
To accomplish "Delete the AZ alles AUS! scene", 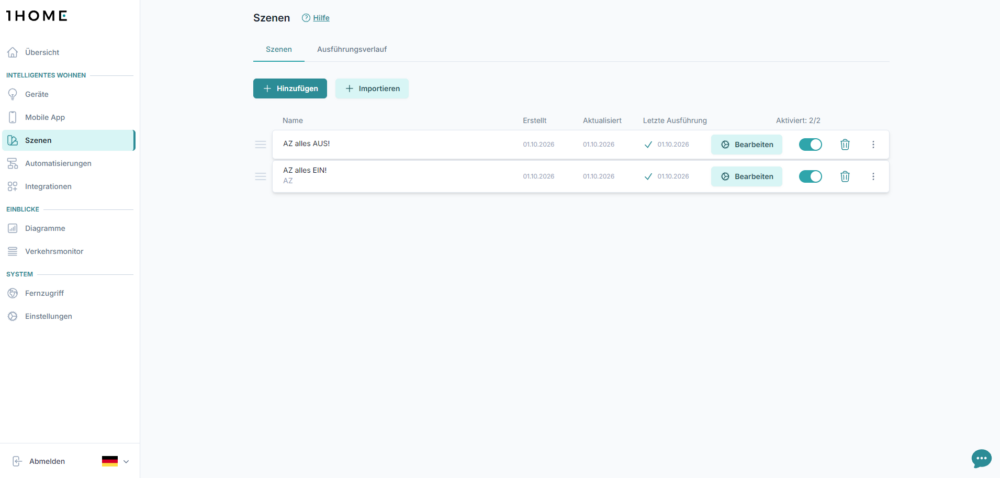I will (x=844, y=145).
